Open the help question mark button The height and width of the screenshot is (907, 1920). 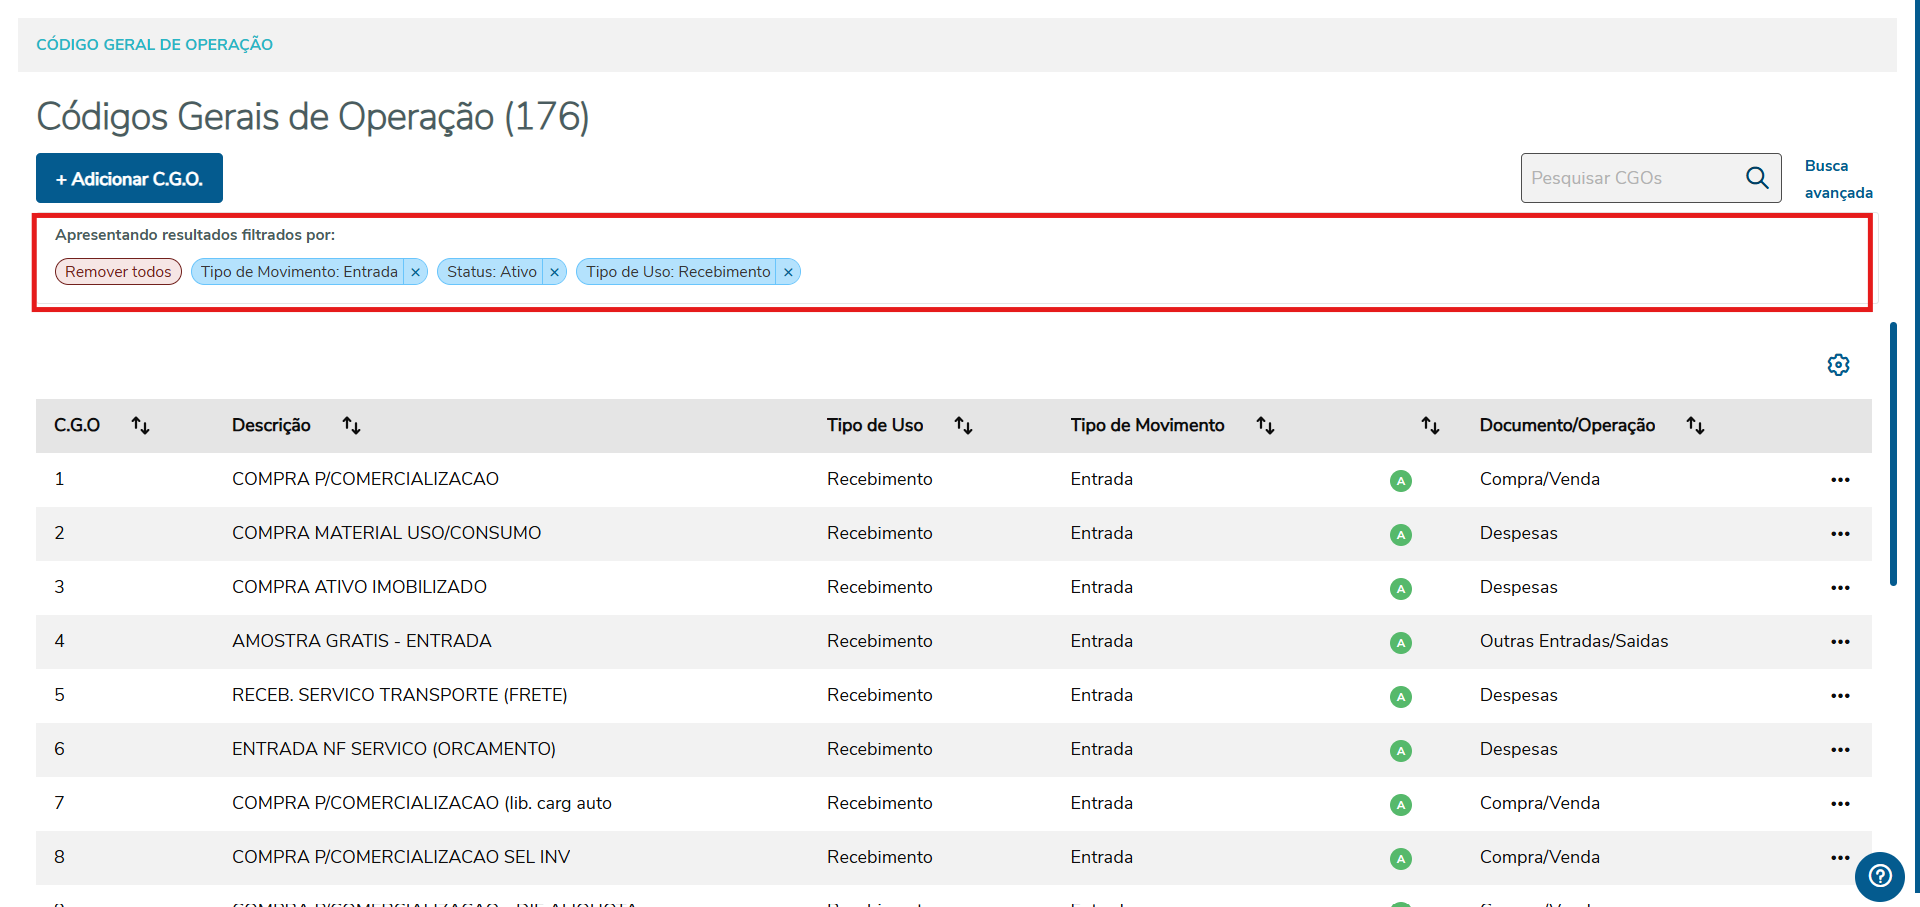click(1880, 877)
